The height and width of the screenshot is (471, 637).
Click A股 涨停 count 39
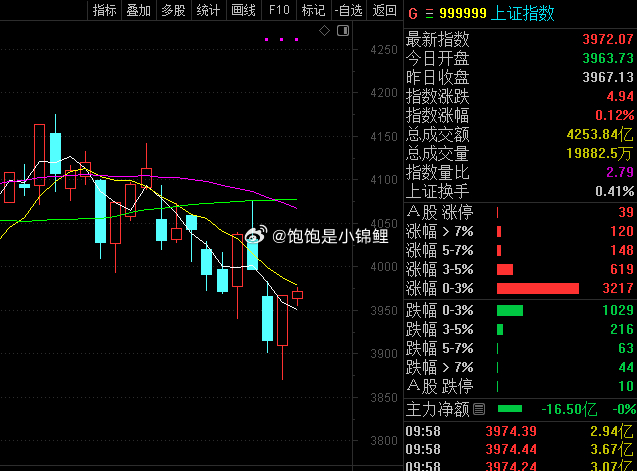click(626, 212)
